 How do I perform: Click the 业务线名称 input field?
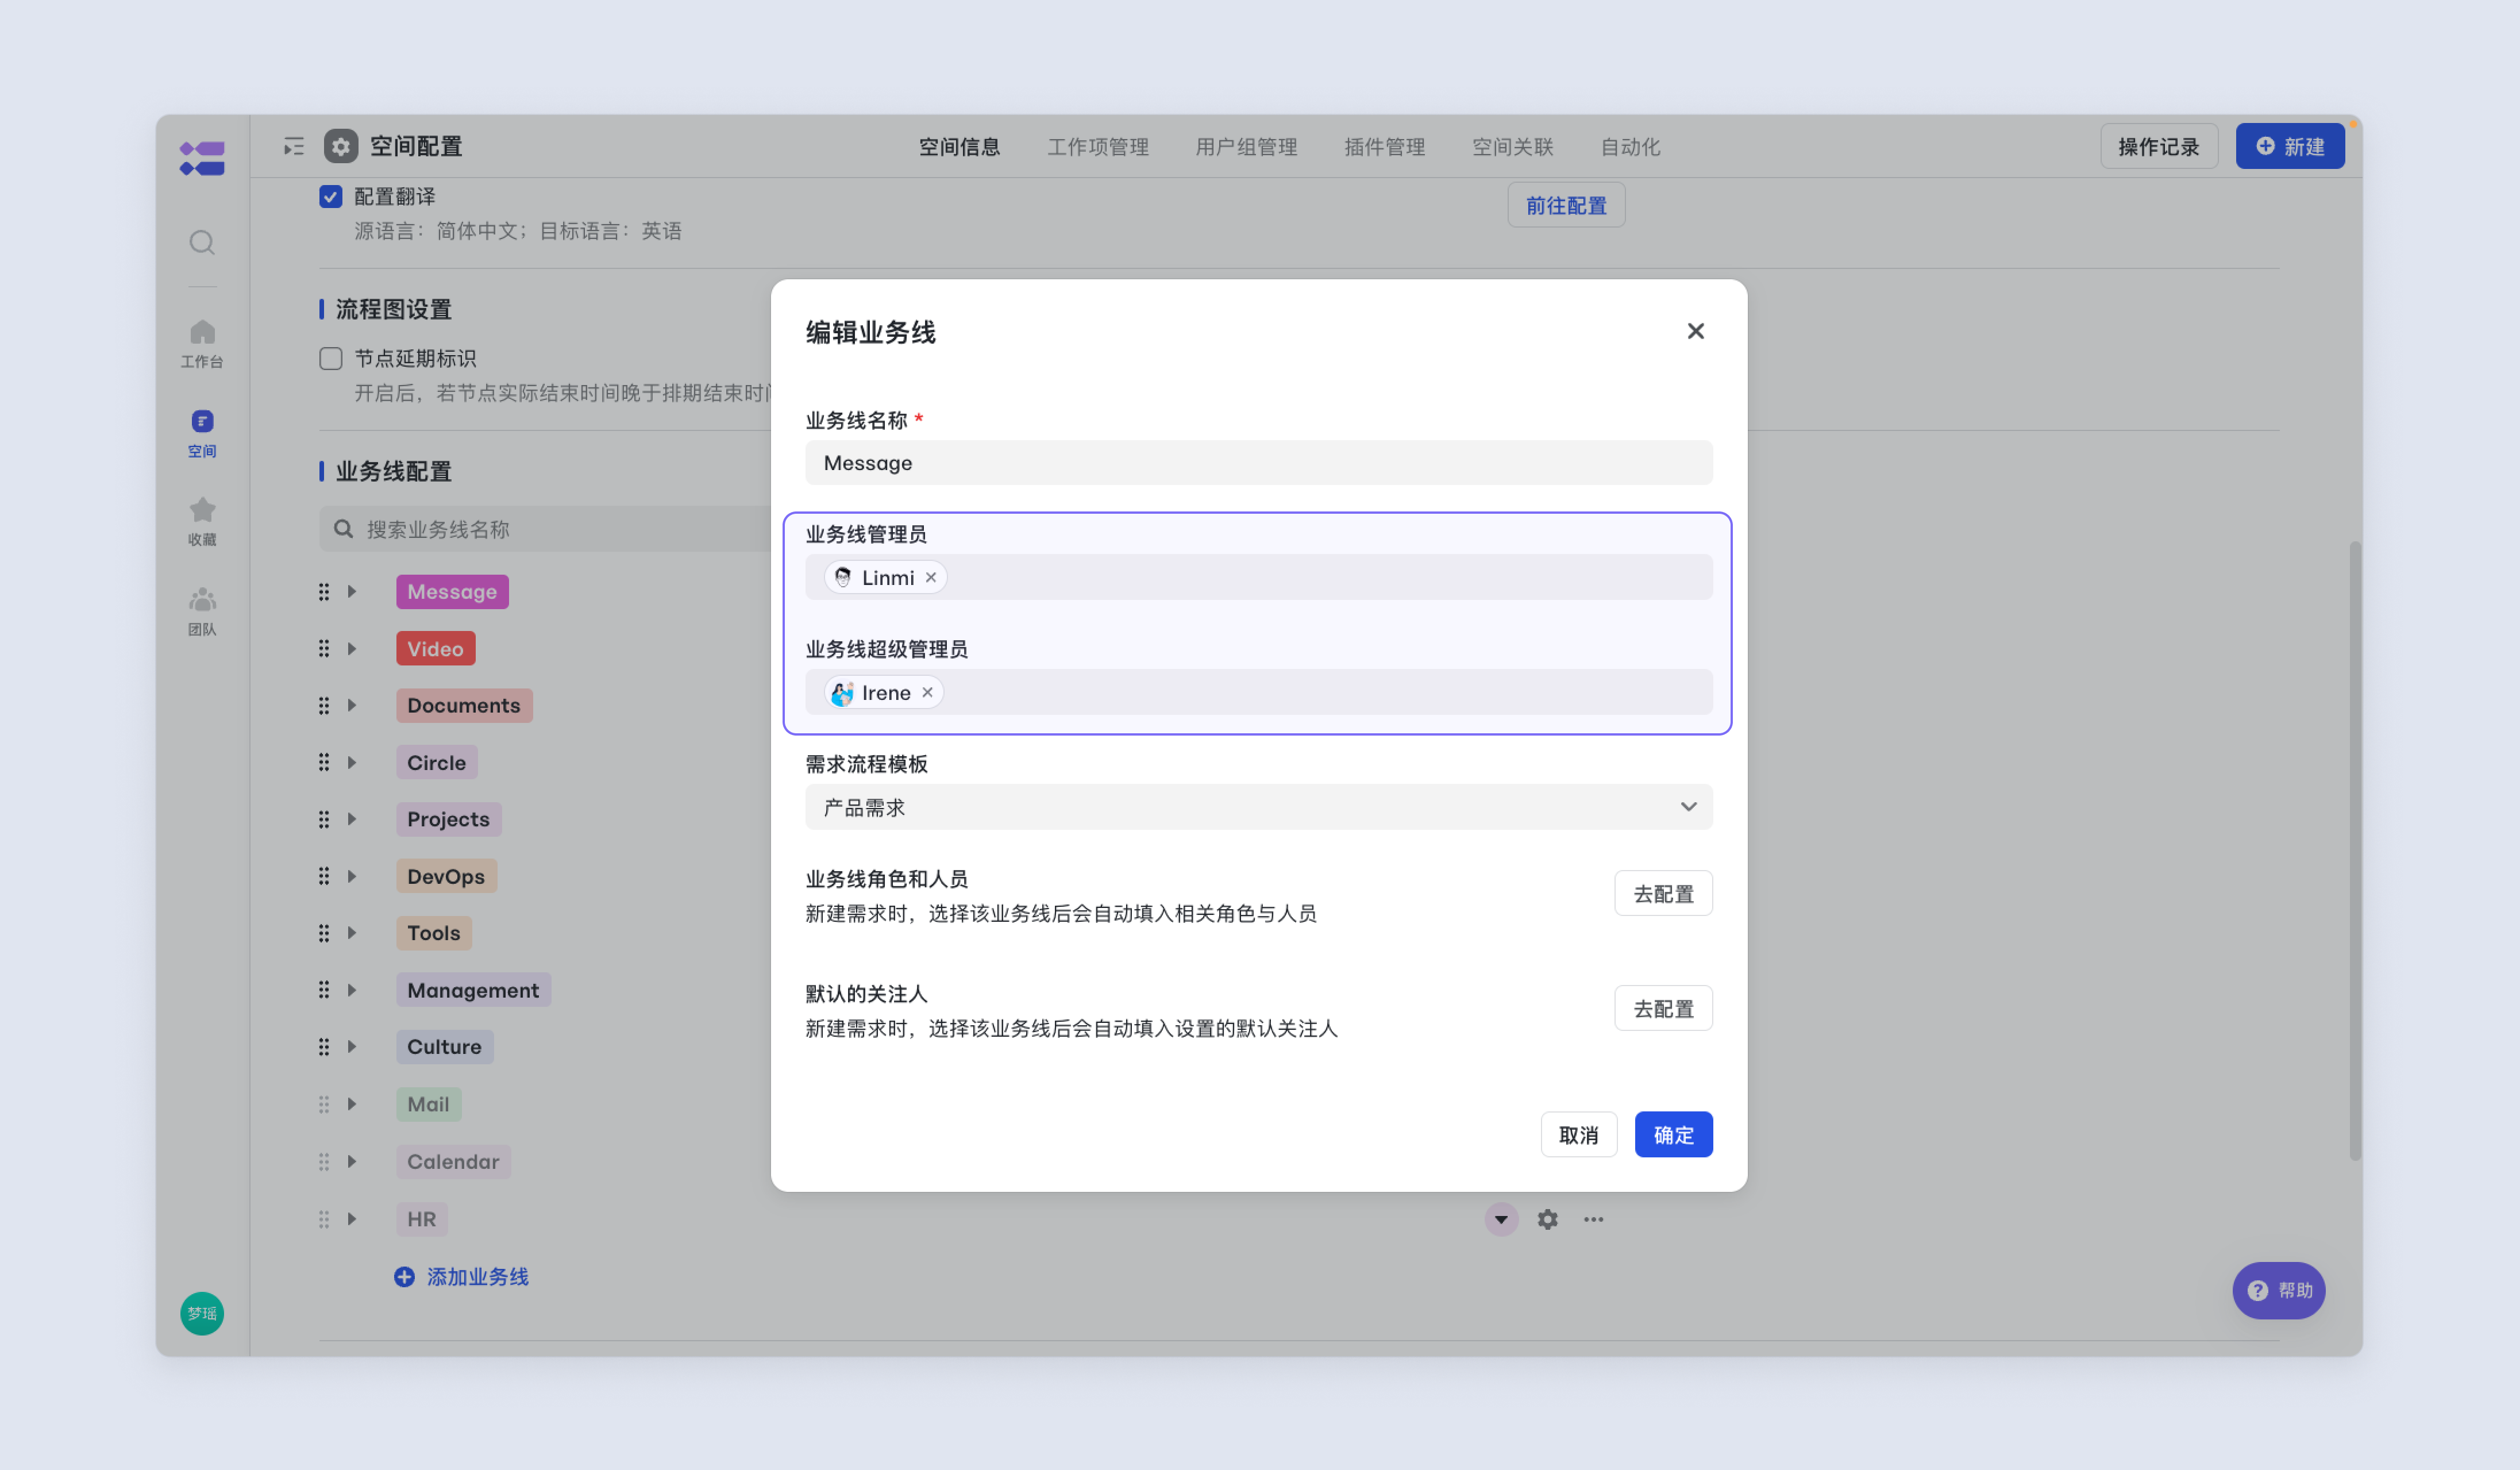coord(1258,462)
